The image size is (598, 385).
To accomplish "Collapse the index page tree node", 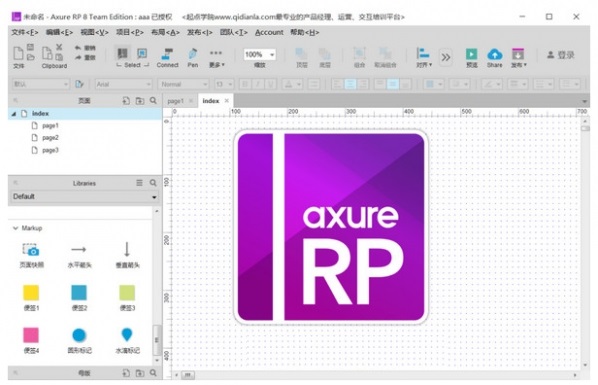I will tap(14, 114).
